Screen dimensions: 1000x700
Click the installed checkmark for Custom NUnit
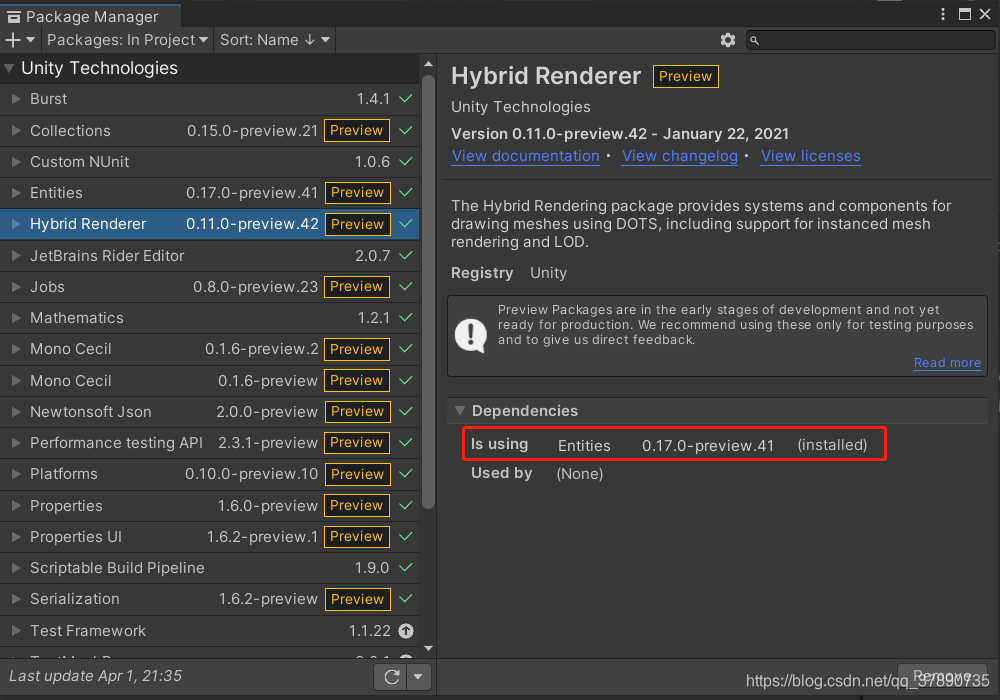click(406, 161)
